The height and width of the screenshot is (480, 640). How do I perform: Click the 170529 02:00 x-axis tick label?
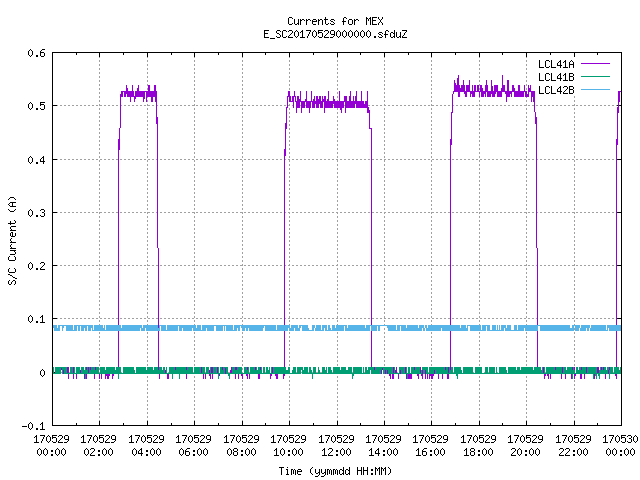point(98,445)
